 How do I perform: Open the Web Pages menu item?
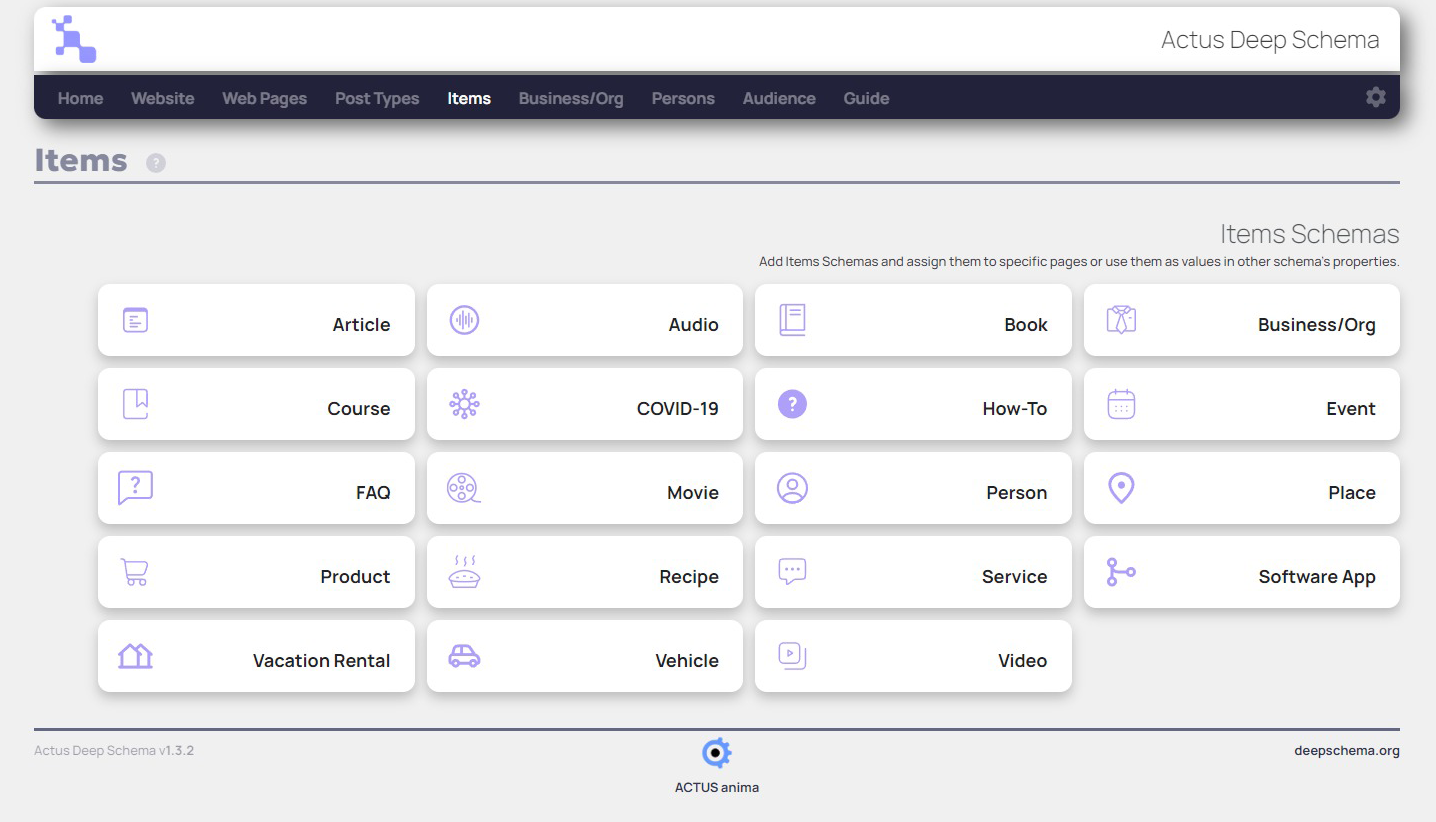coord(265,98)
